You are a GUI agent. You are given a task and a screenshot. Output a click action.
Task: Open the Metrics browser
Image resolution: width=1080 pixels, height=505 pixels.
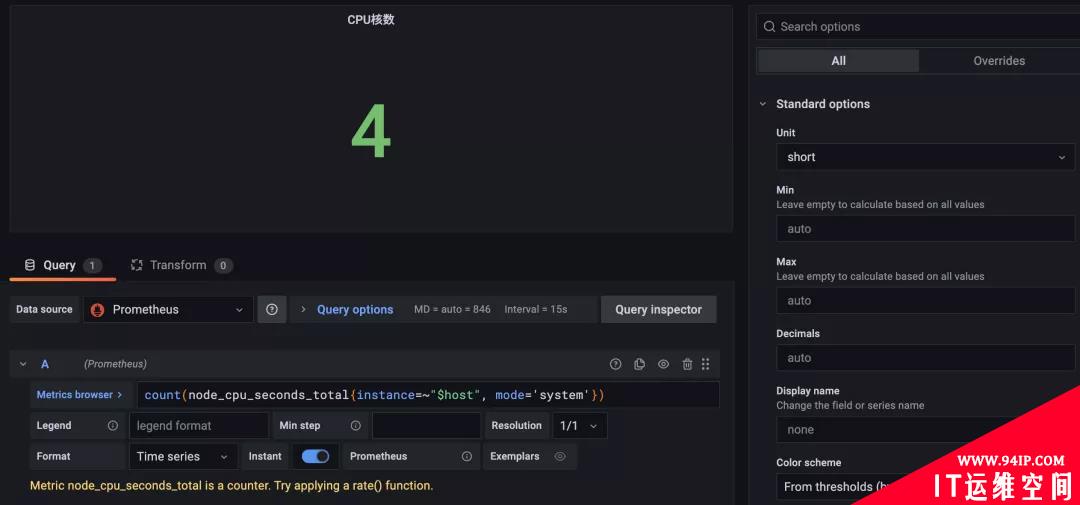coord(79,395)
